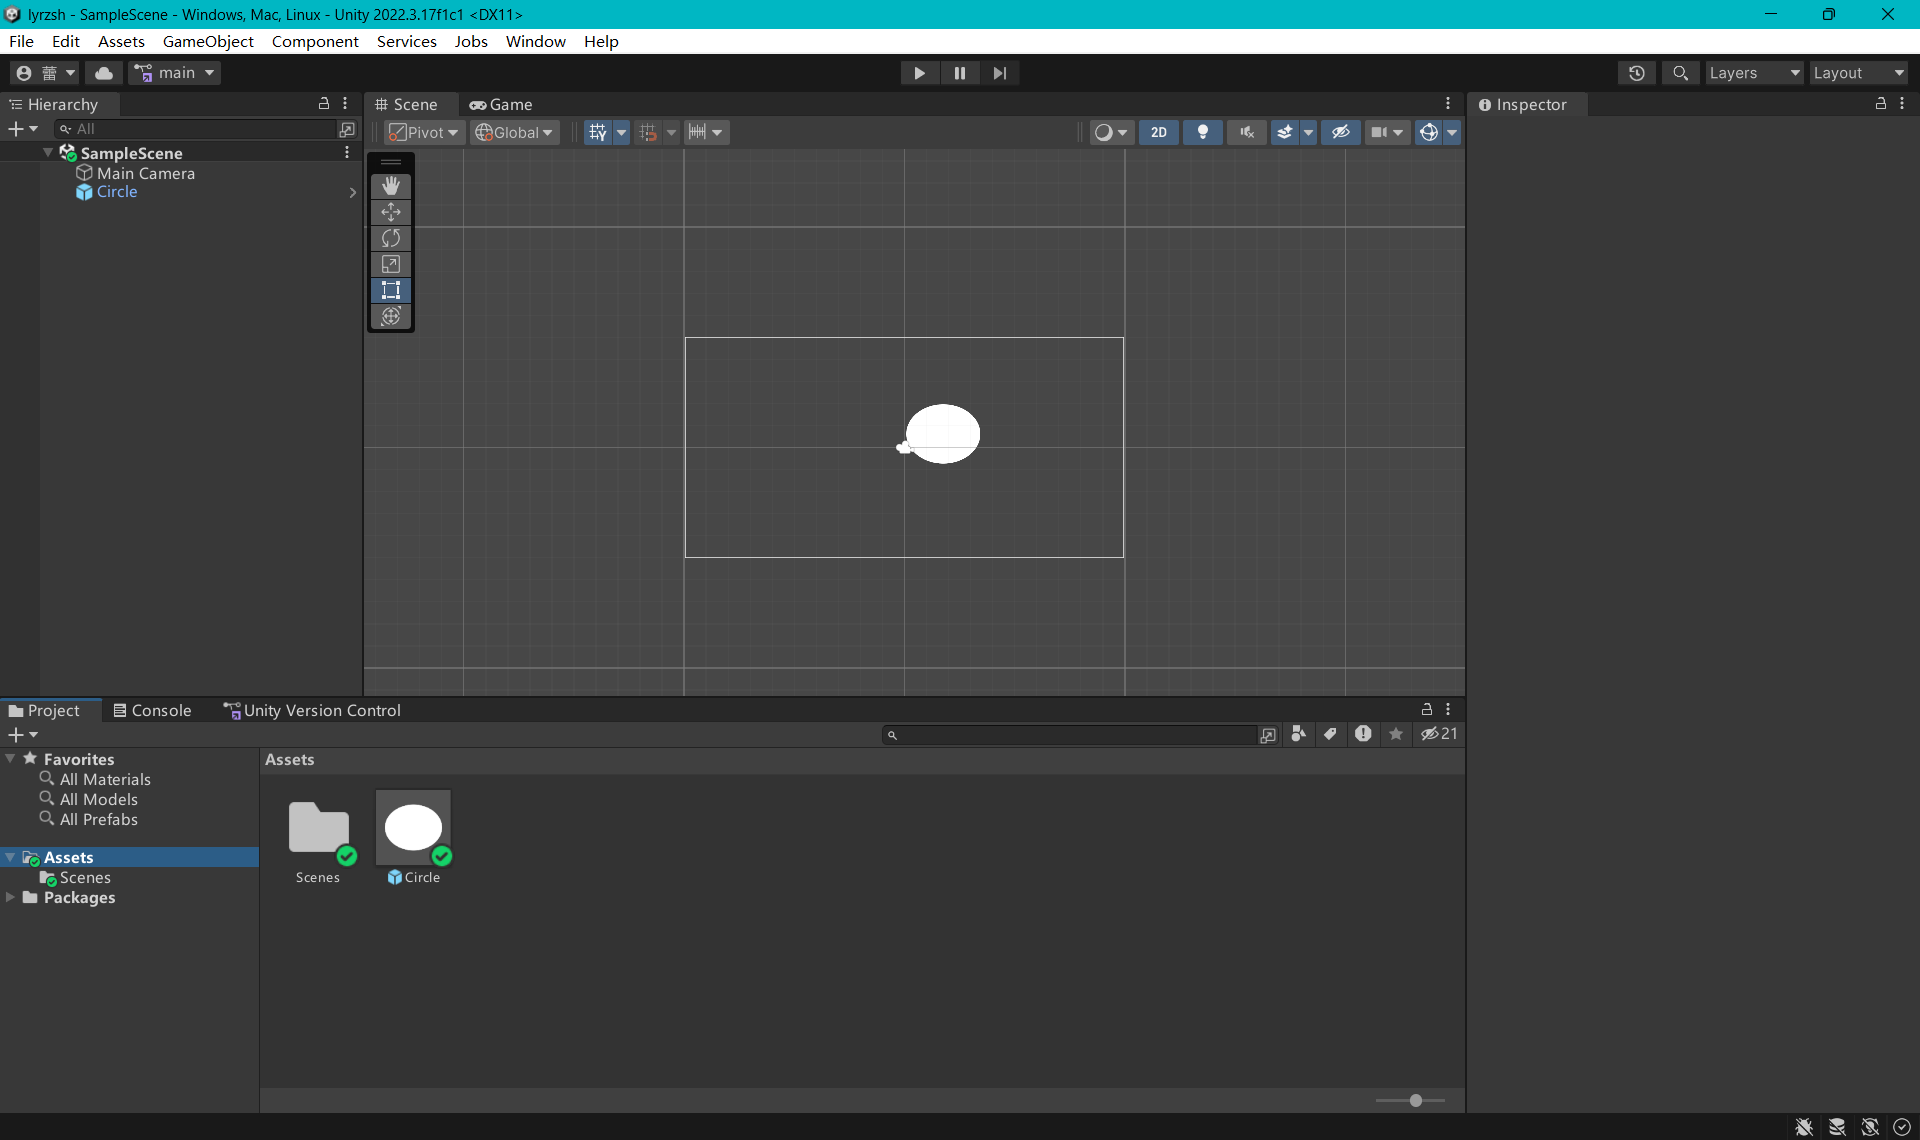Switch to the Console tab

click(x=152, y=710)
